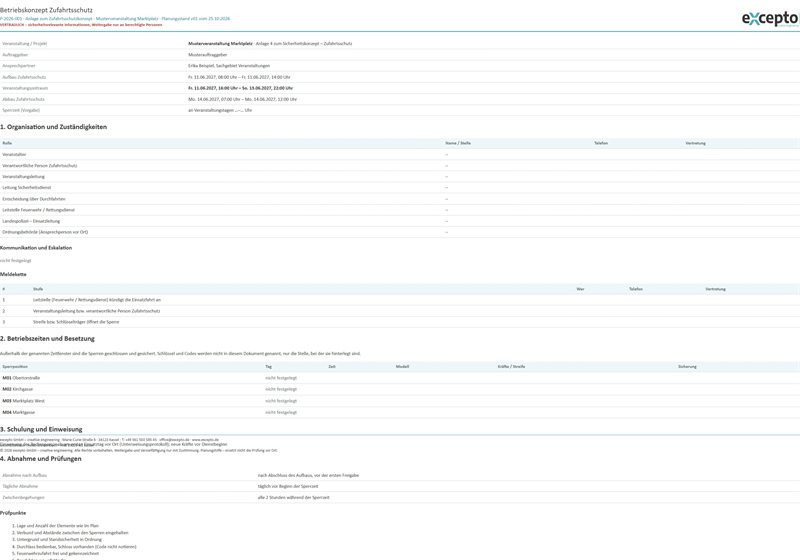800x560 pixels.
Task: Click the 'Aufbau Zufahrtsschutz' label
Action: click(24, 77)
